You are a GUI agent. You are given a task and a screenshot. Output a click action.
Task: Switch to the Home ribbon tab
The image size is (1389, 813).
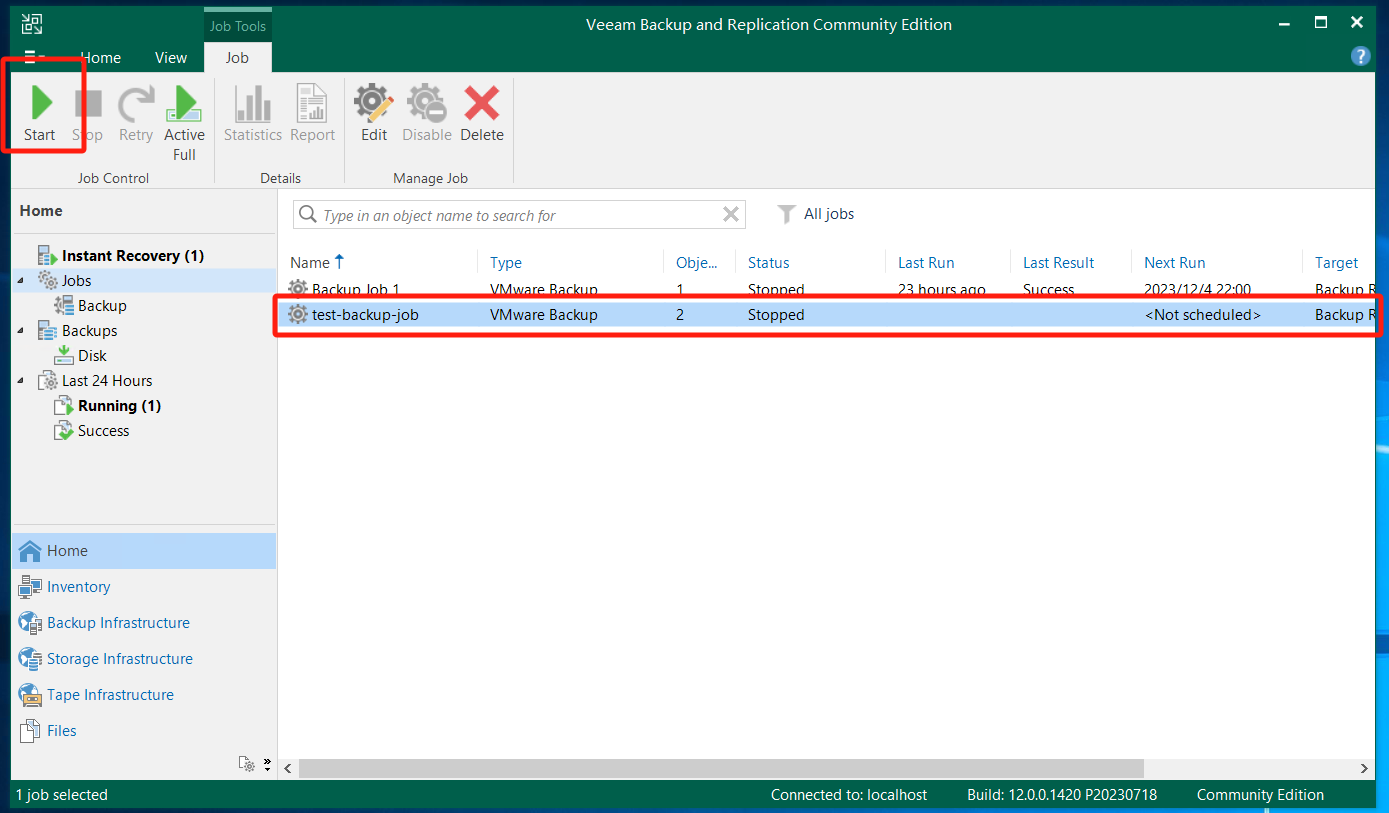(100, 57)
